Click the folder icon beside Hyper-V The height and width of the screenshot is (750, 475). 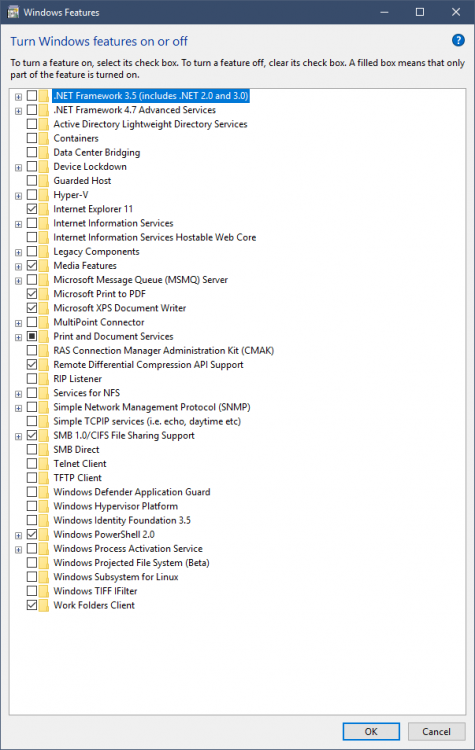coord(44,195)
